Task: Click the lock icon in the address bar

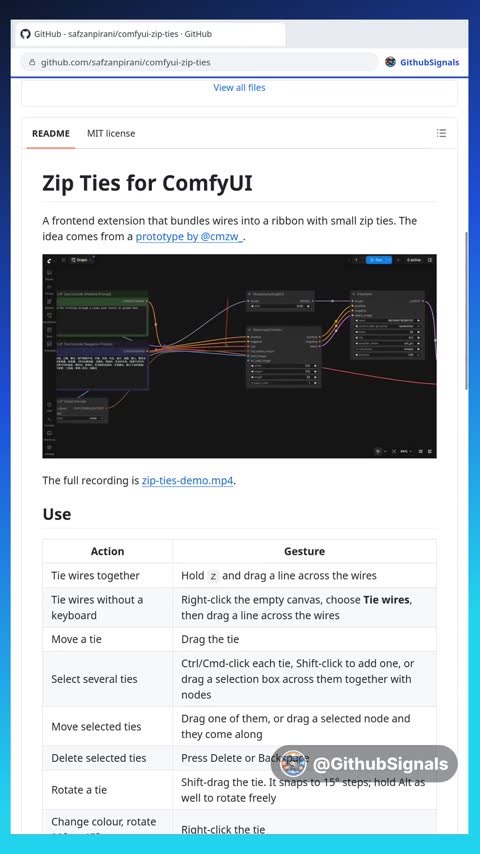Action: (32, 63)
